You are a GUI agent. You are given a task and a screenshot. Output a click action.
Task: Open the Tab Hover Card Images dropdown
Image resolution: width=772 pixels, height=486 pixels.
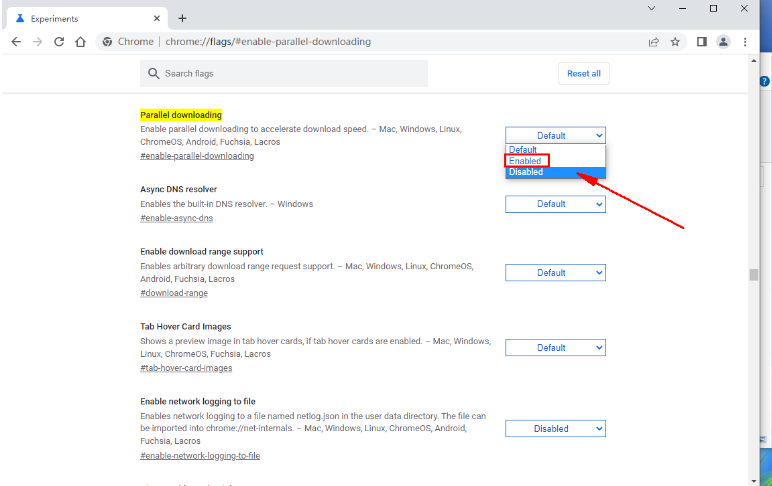(555, 347)
